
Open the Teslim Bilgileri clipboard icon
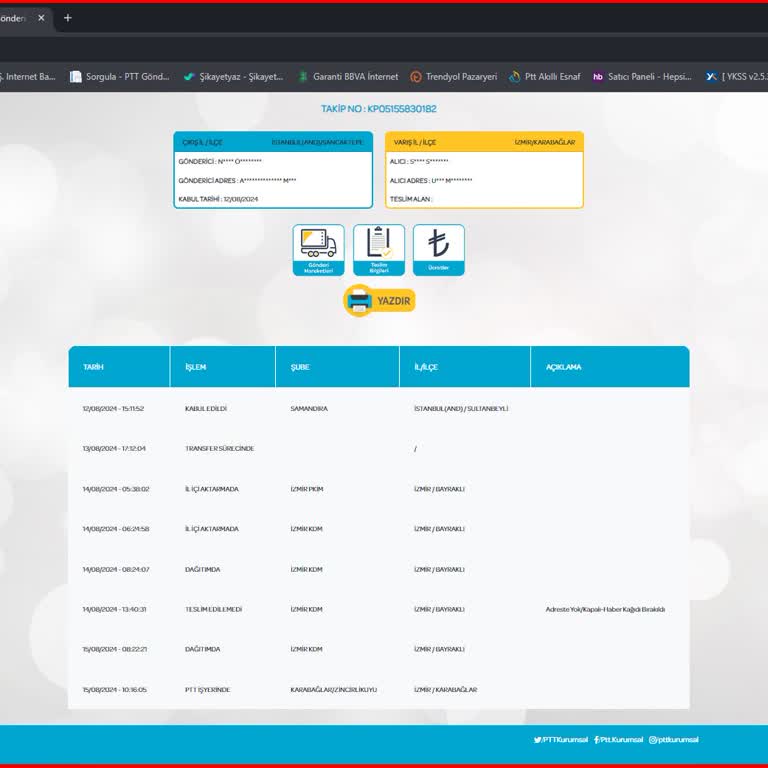[x=379, y=250]
